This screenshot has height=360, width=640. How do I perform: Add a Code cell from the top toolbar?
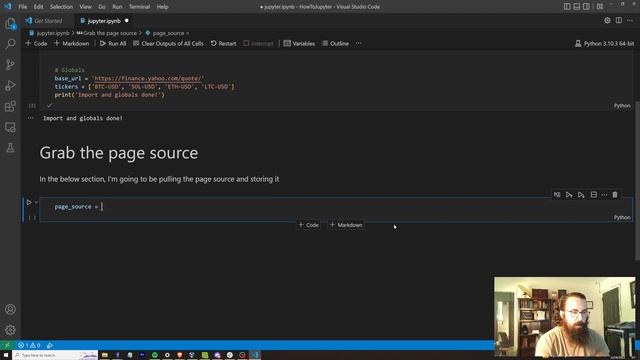(x=36, y=43)
